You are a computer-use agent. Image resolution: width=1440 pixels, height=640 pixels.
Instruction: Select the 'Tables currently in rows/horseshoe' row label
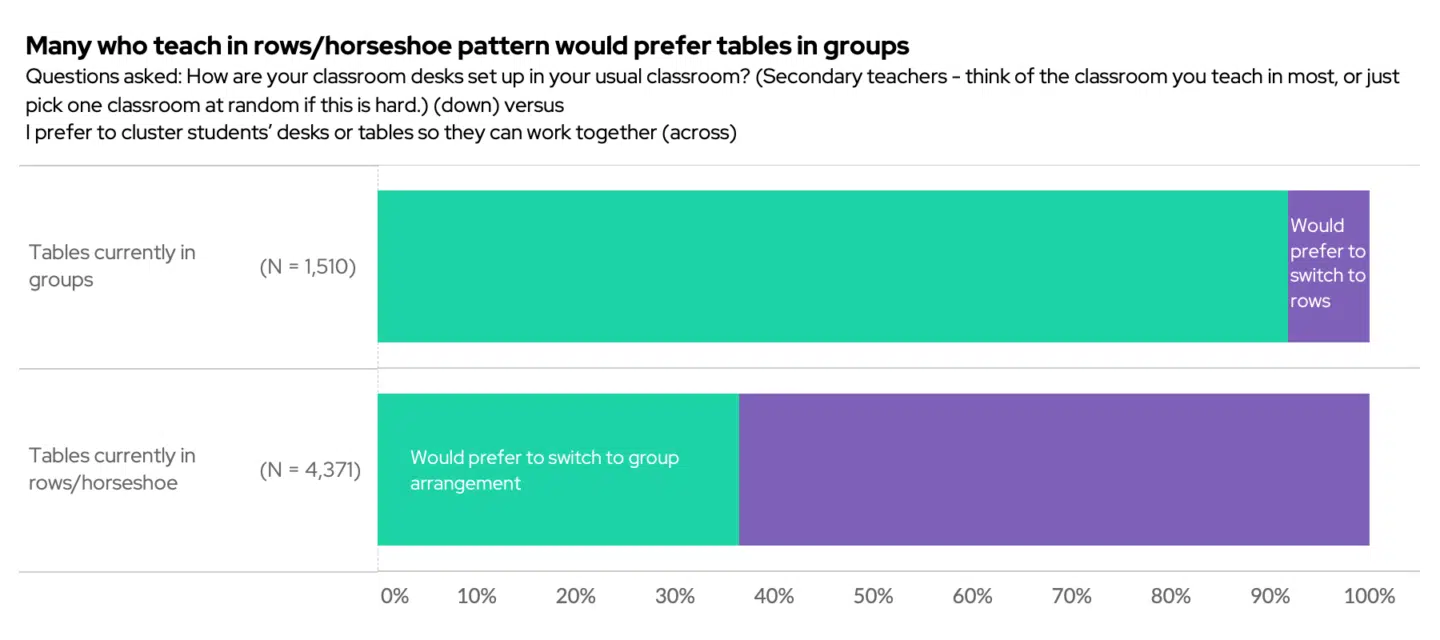click(112, 469)
